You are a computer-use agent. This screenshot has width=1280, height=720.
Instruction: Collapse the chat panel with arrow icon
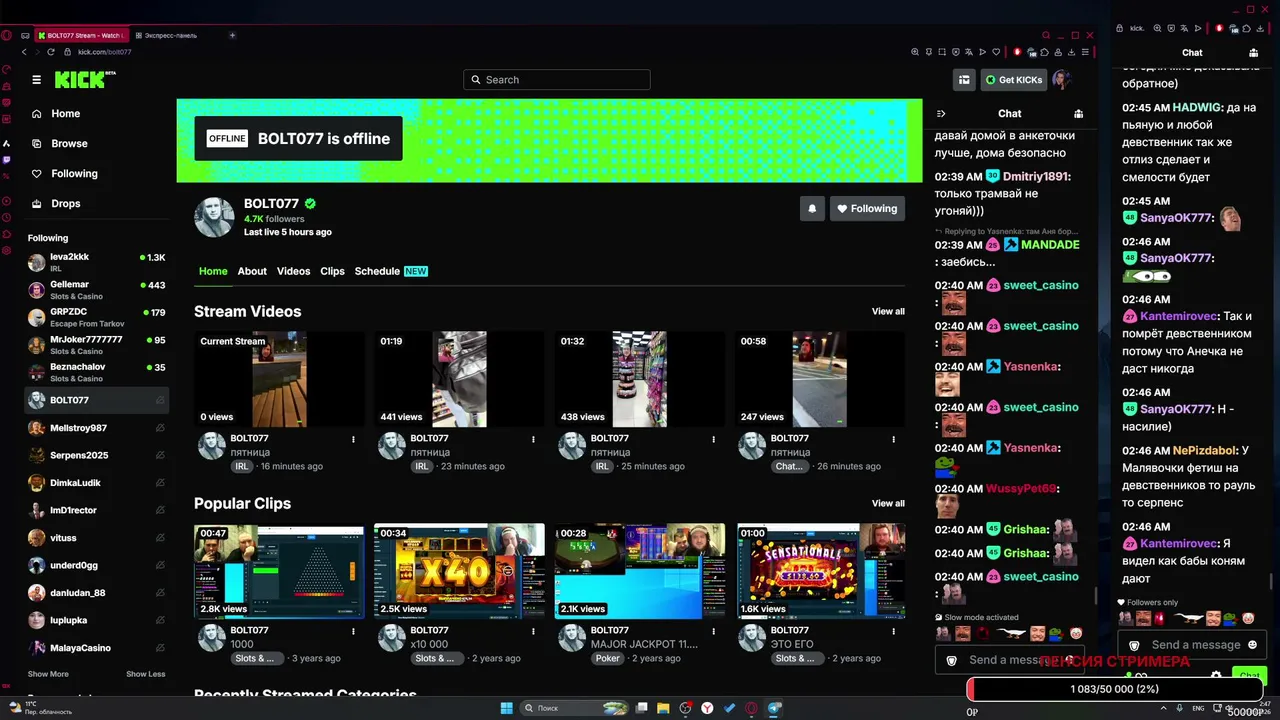(941, 114)
